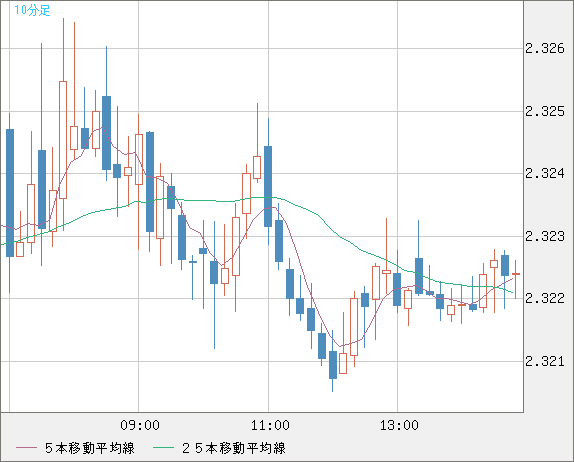Image resolution: width=574 pixels, height=462 pixels.
Task: Click the purple line sample beside 5本移動平均線
Action: point(26,448)
